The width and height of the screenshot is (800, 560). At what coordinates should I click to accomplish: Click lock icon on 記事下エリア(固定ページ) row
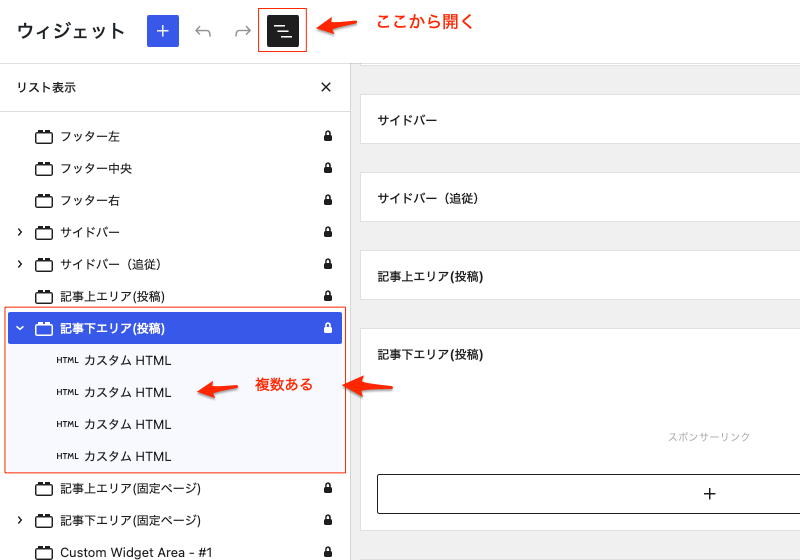(x=328, y=520)
